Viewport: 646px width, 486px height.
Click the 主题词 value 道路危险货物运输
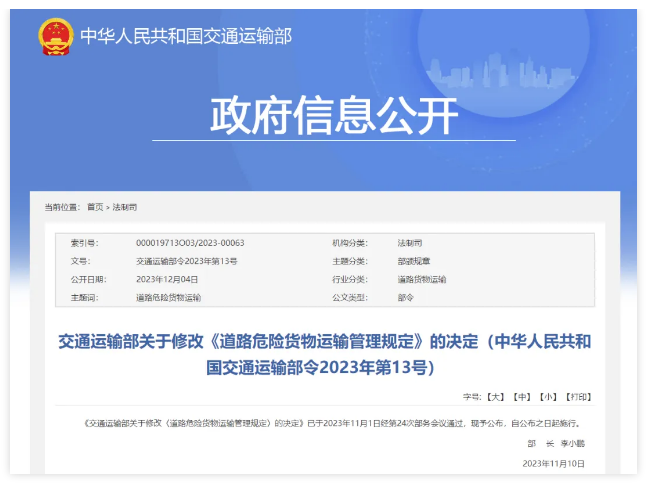168,297
